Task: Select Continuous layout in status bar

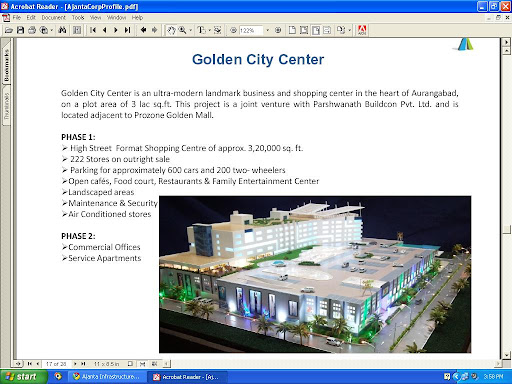Action: coord(142,364)
